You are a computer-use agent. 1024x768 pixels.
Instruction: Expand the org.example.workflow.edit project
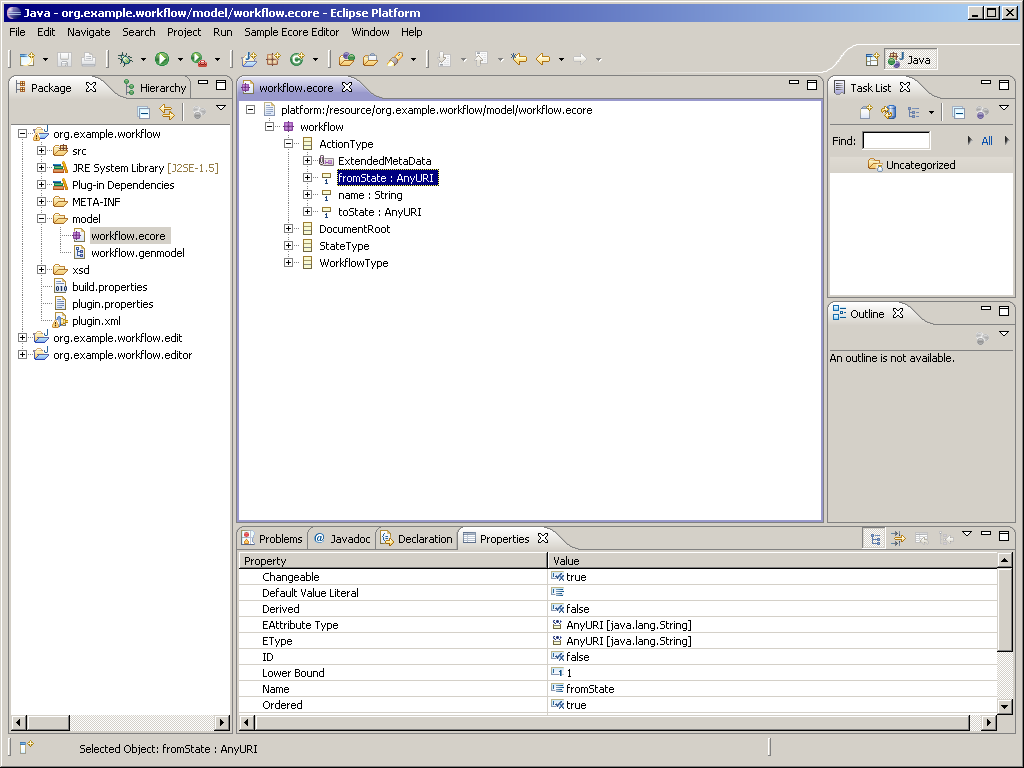[23, 338]
